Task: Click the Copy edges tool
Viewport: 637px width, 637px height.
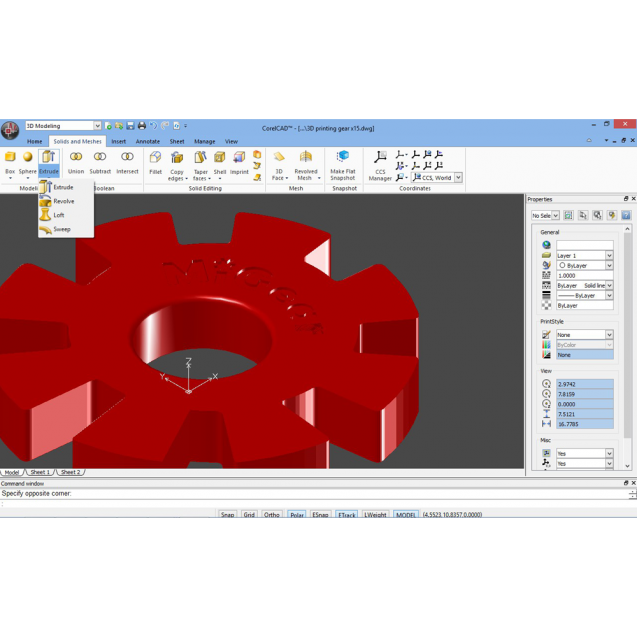Action: coord(177,166)
